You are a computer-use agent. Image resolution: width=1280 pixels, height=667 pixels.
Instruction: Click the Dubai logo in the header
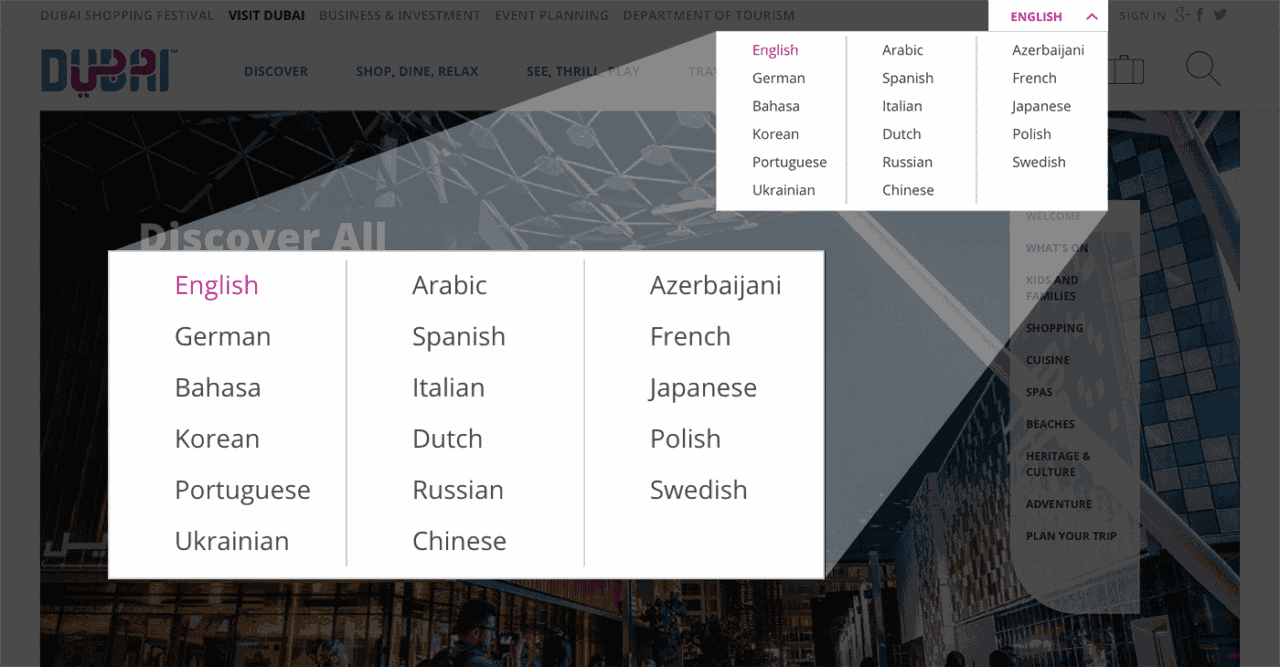tap(109, 71)
